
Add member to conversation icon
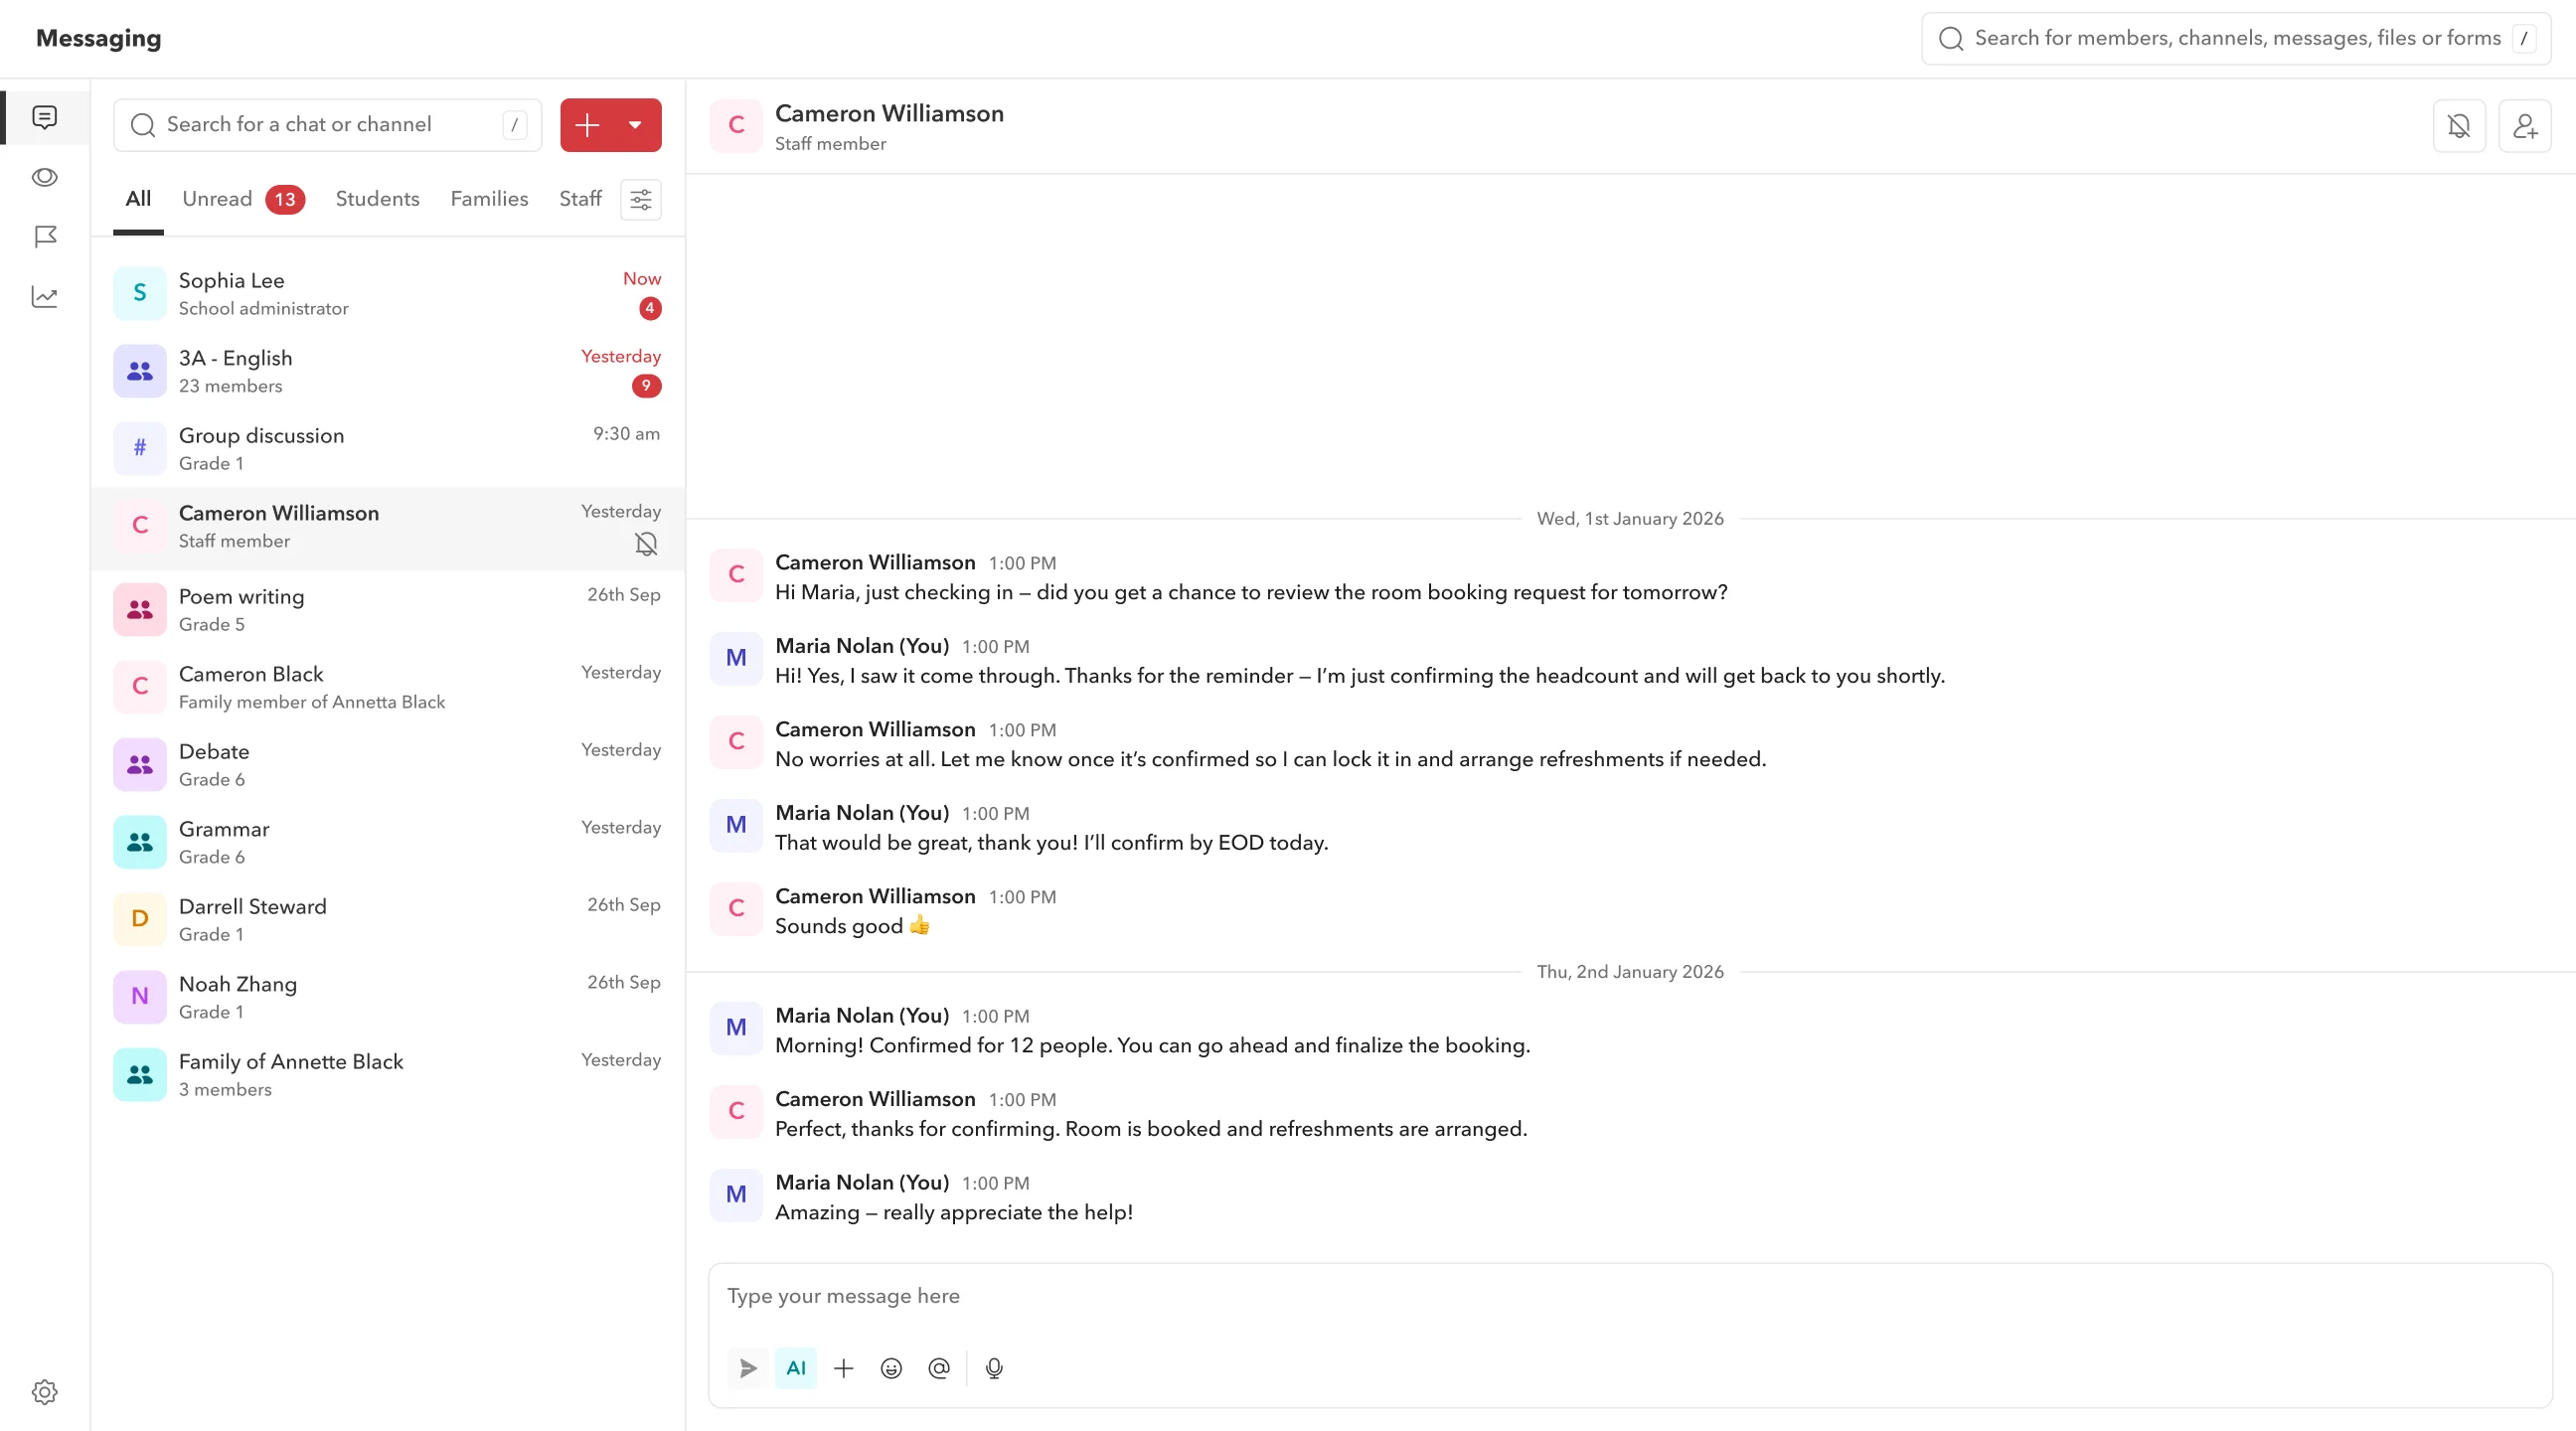point(2525,126)
